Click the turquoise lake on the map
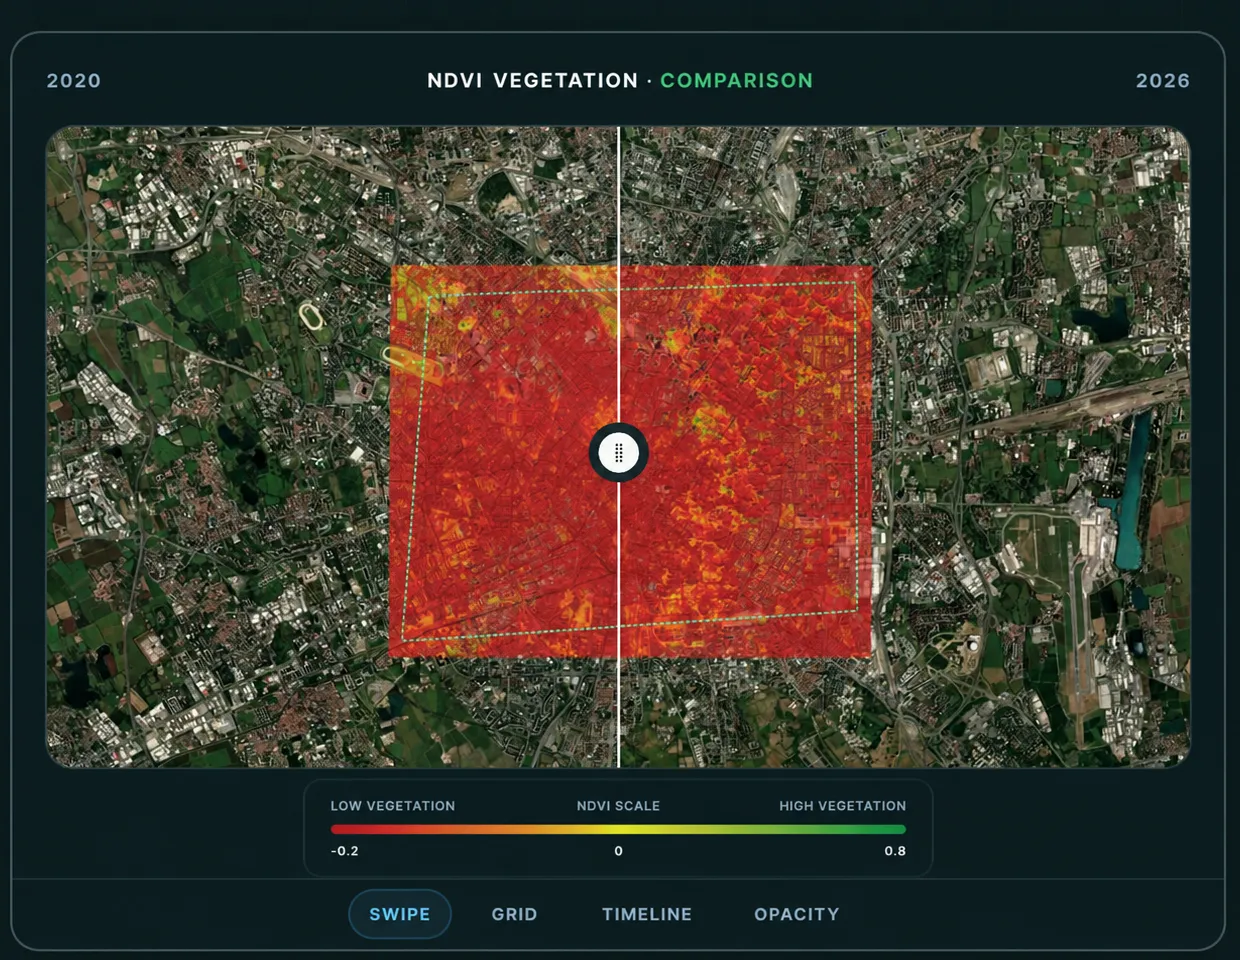This screenshot has height=960, width=1240. [x=1133, y=490]
